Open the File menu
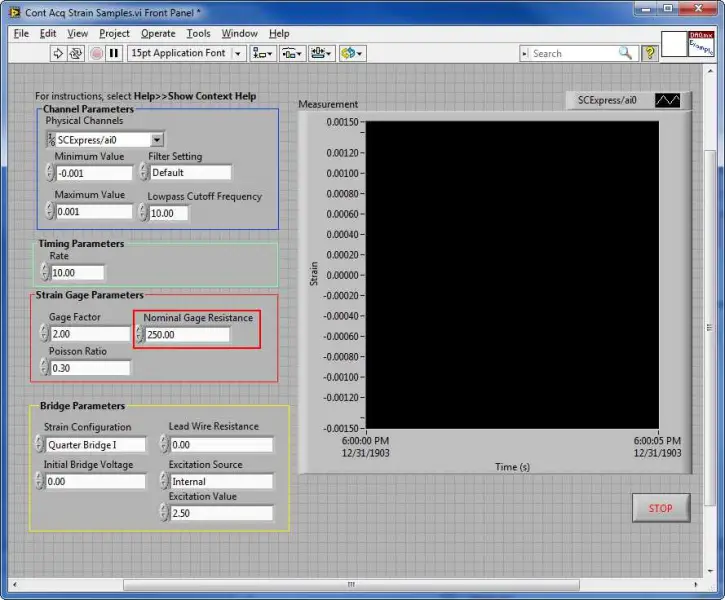 (x=21, y=34)
